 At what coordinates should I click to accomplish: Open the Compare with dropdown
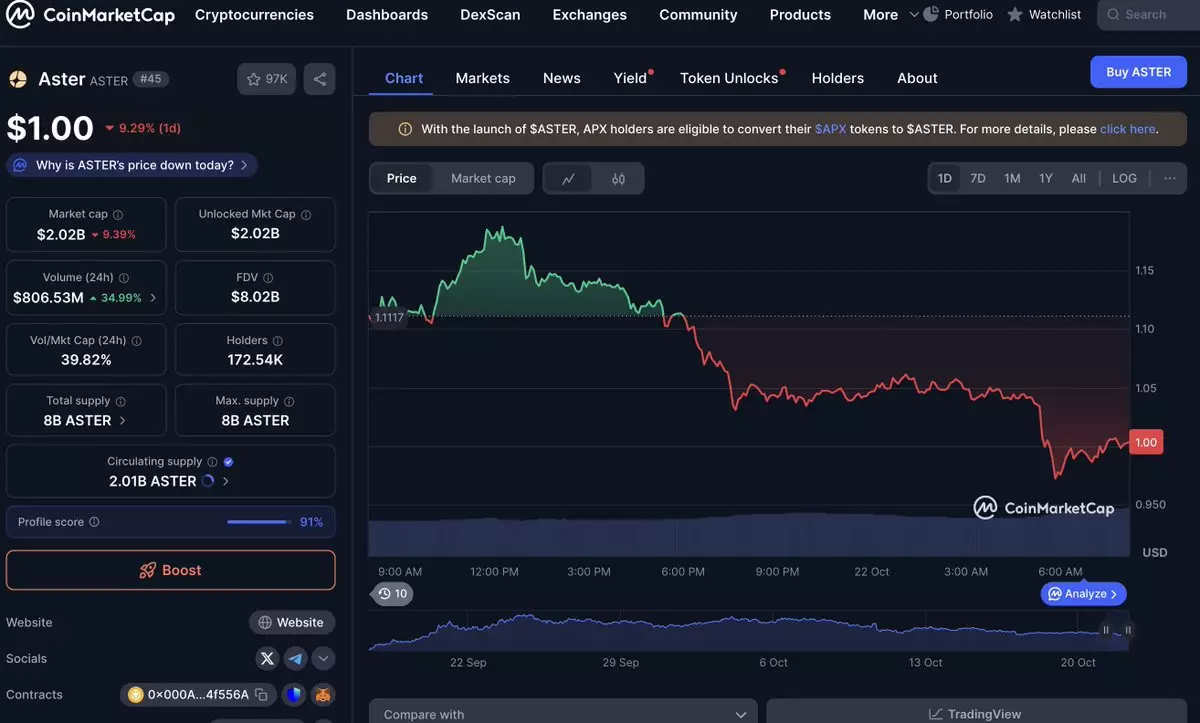(x=563, y=714)
